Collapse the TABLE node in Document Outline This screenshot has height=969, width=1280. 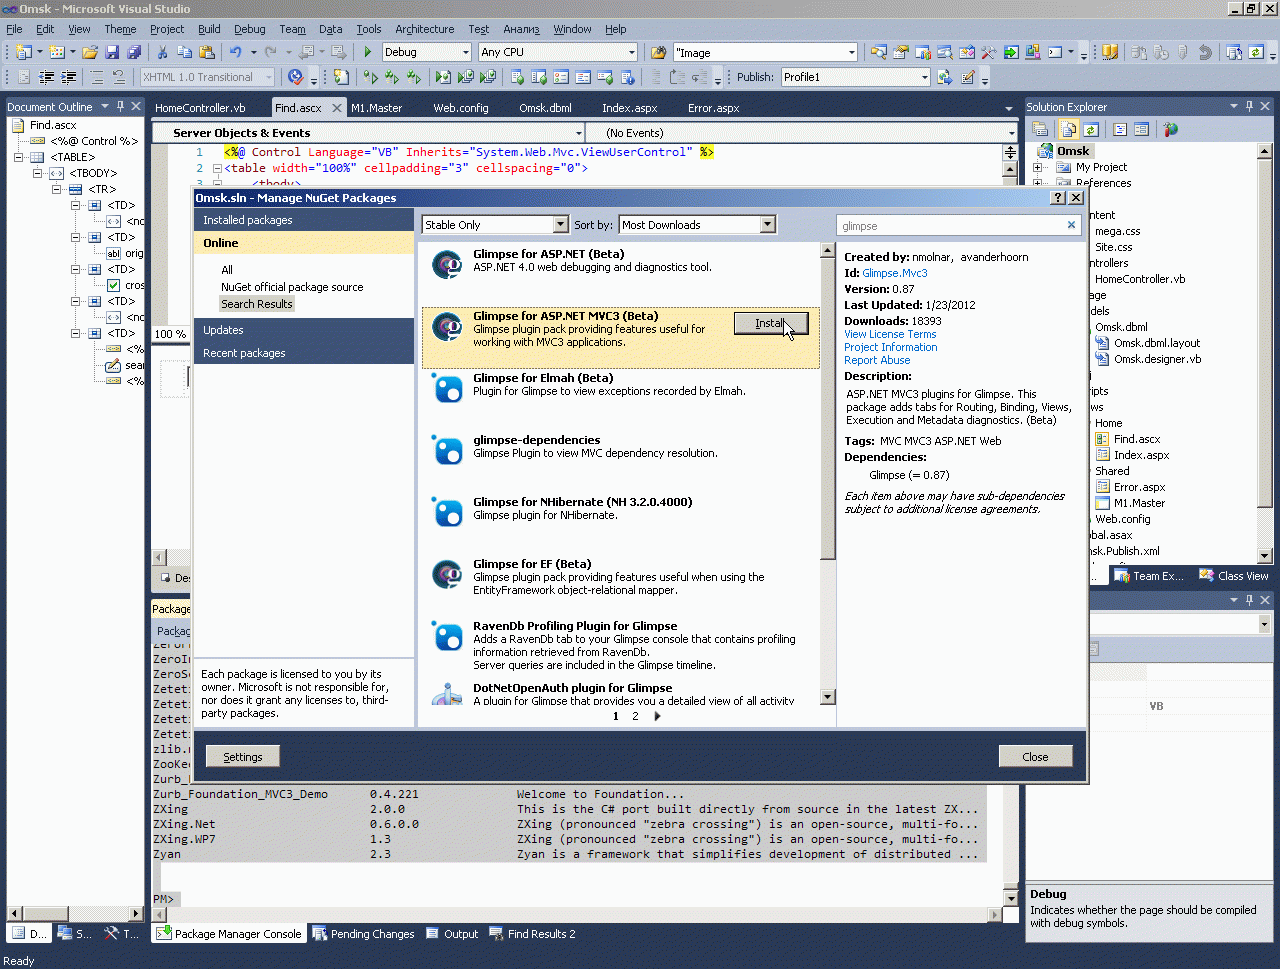click(19, 157)
